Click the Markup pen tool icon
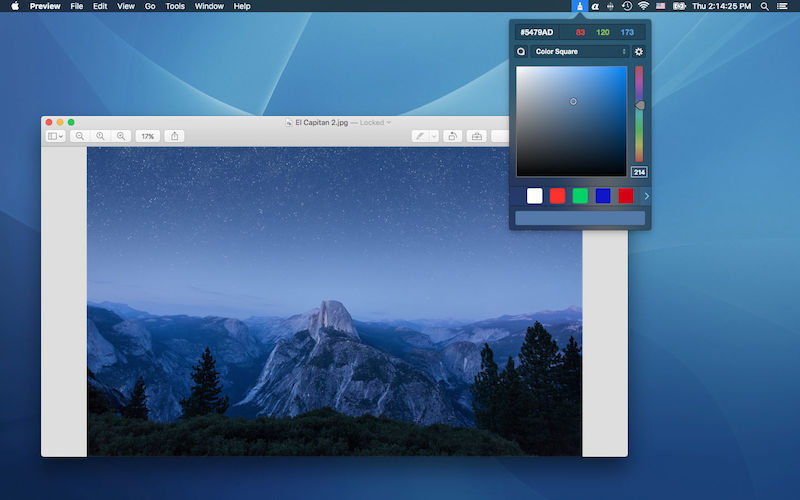 coord(419,136)
